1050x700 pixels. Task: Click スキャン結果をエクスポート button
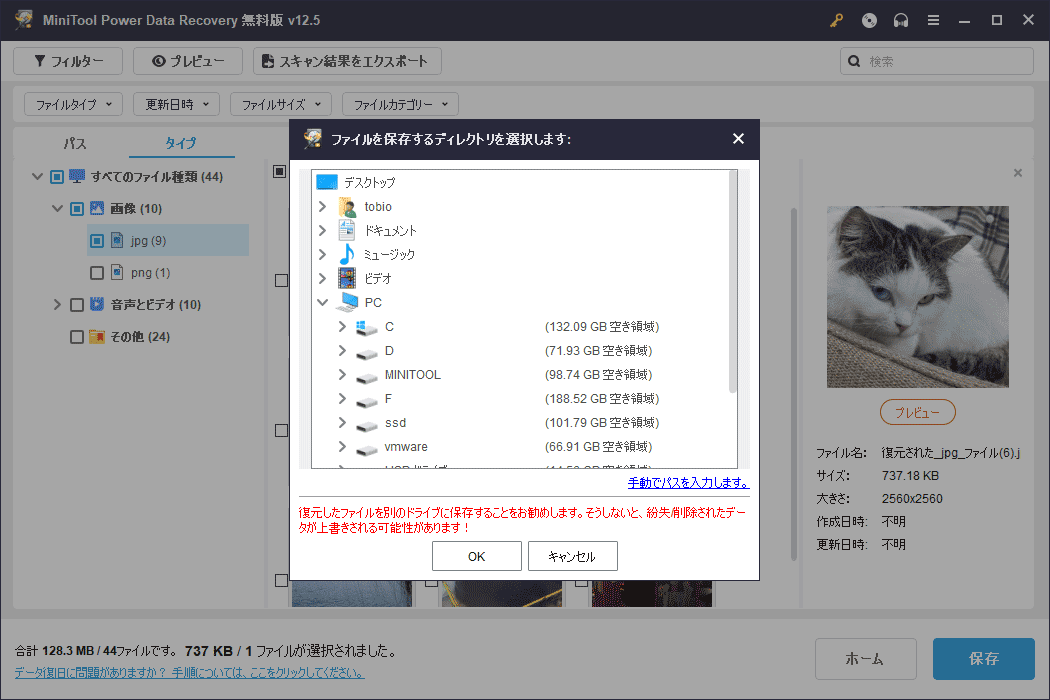[347, 61]
